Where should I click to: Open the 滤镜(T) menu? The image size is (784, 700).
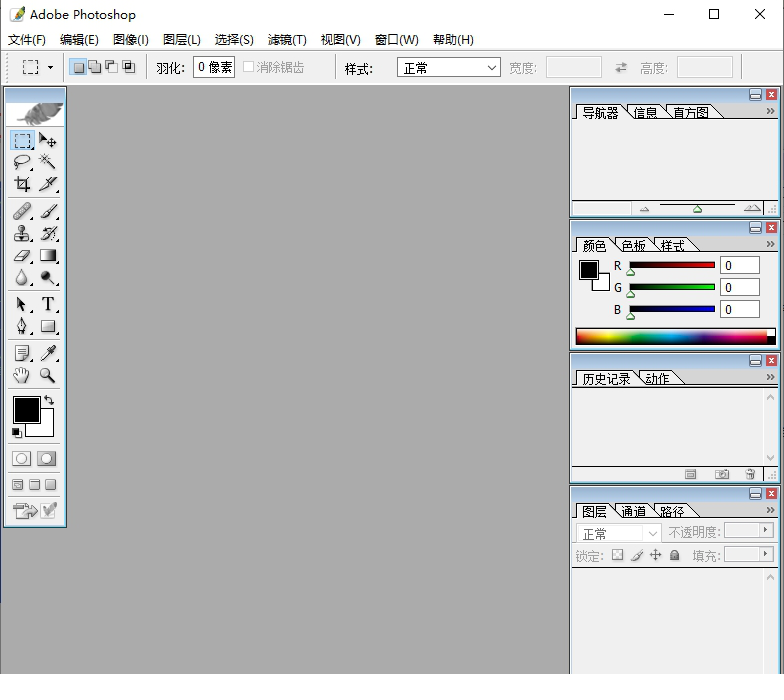287,40
